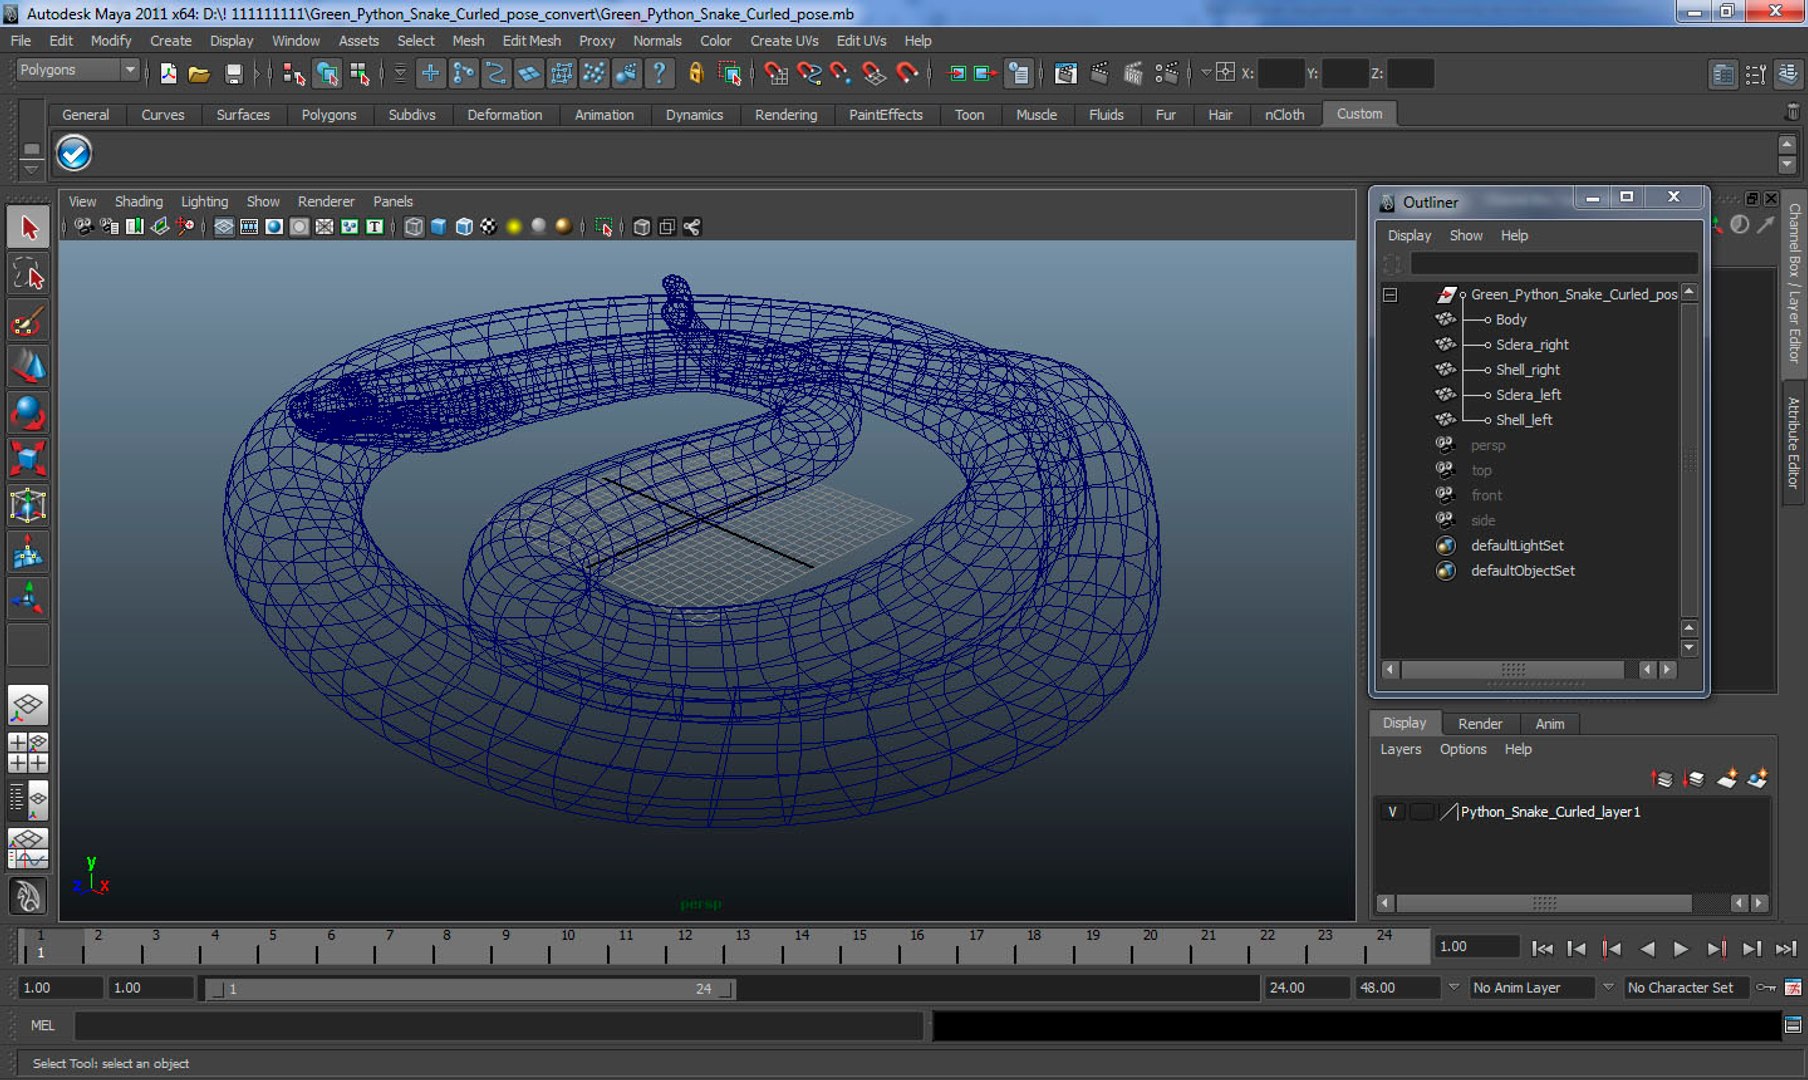Choose the Paint Selection tool
The image size is (1808, 1080).
[28, 321]
